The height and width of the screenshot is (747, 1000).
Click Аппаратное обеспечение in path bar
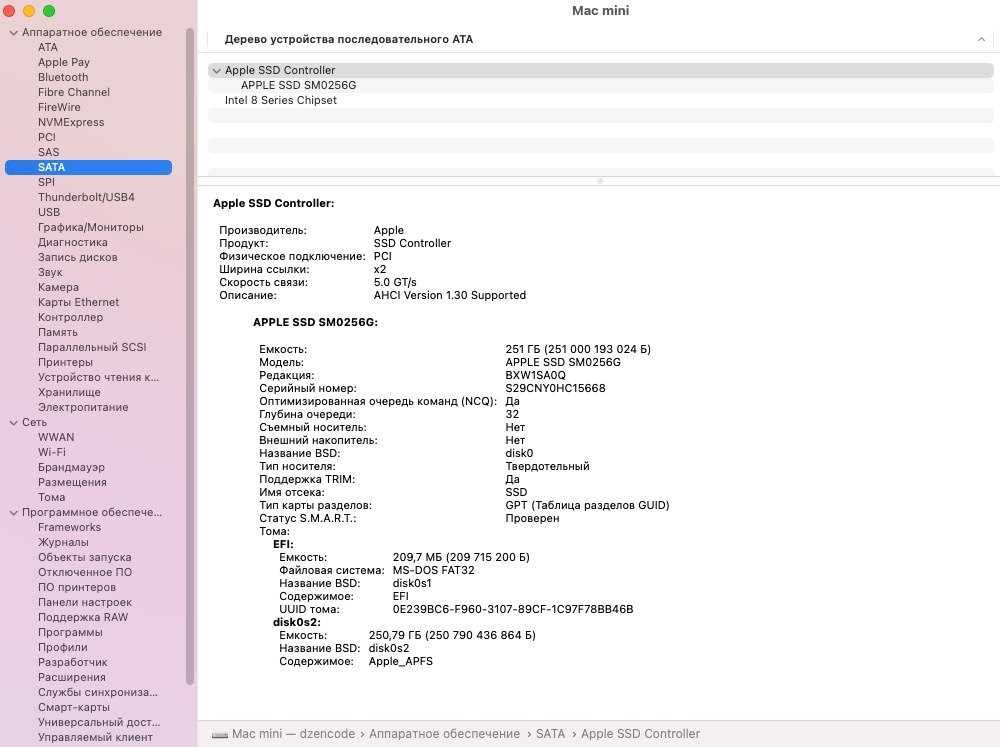pos(445,734)
